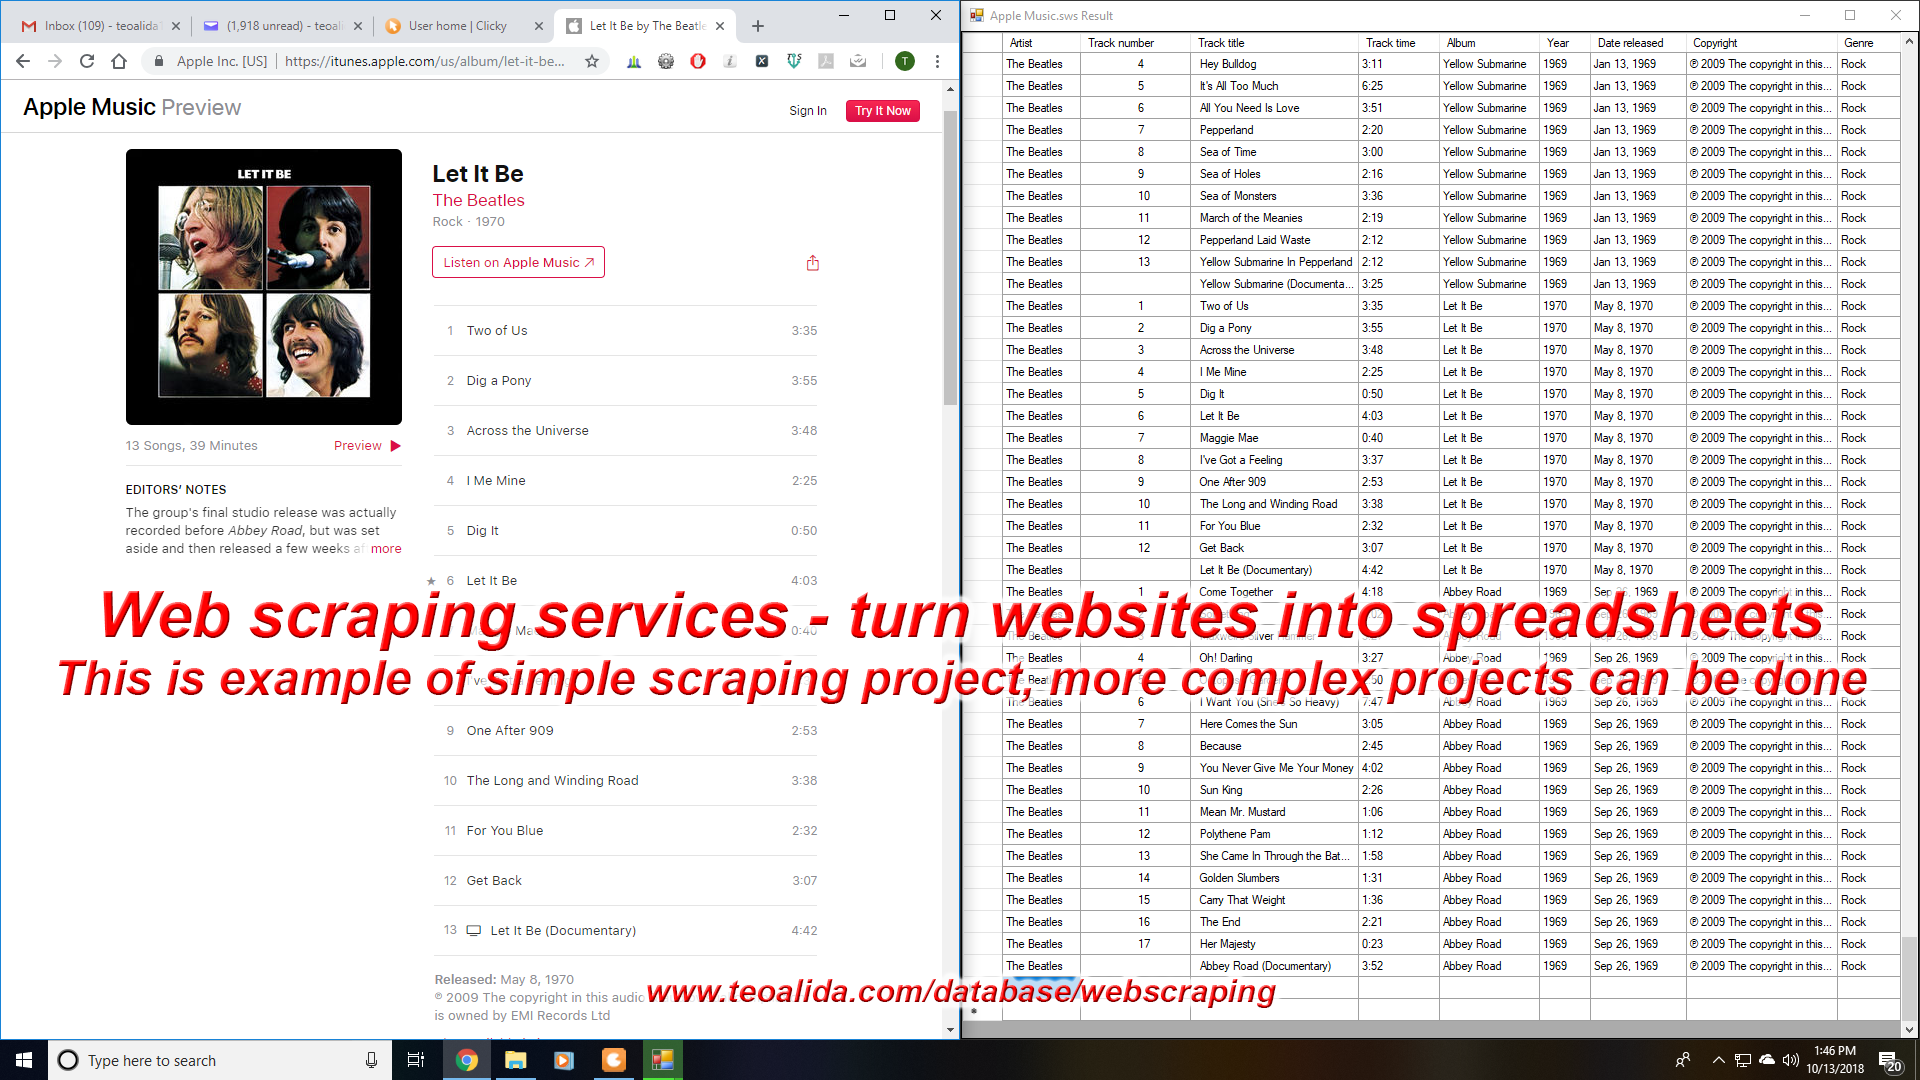
Task: Click the share icon near Listen button
Action: [x=812, y=263]
